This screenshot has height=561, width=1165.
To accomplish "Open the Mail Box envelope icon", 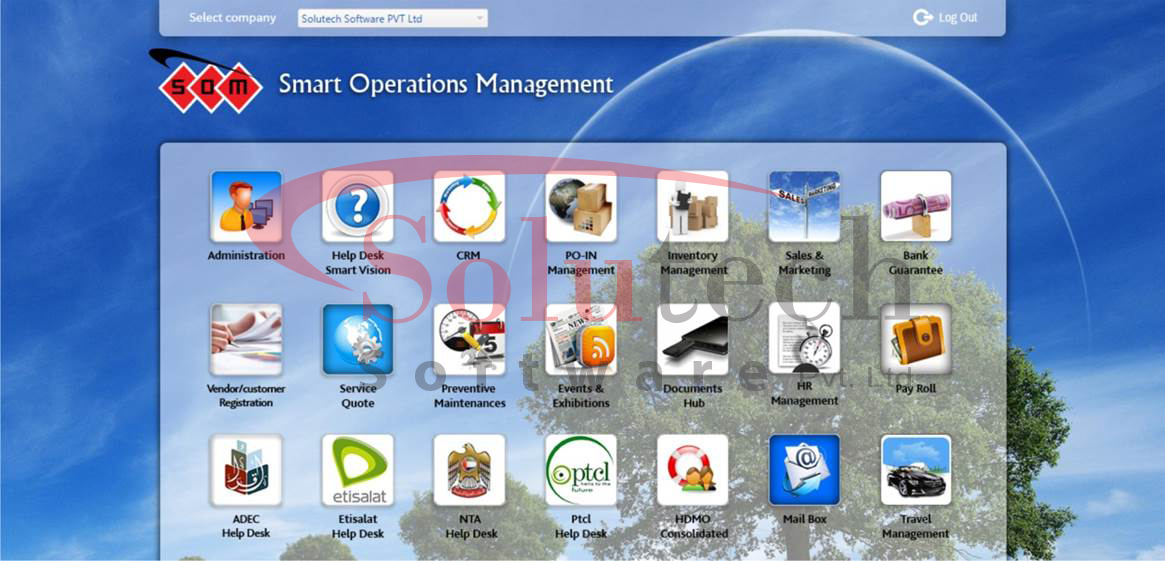I will tap(805, 470).
